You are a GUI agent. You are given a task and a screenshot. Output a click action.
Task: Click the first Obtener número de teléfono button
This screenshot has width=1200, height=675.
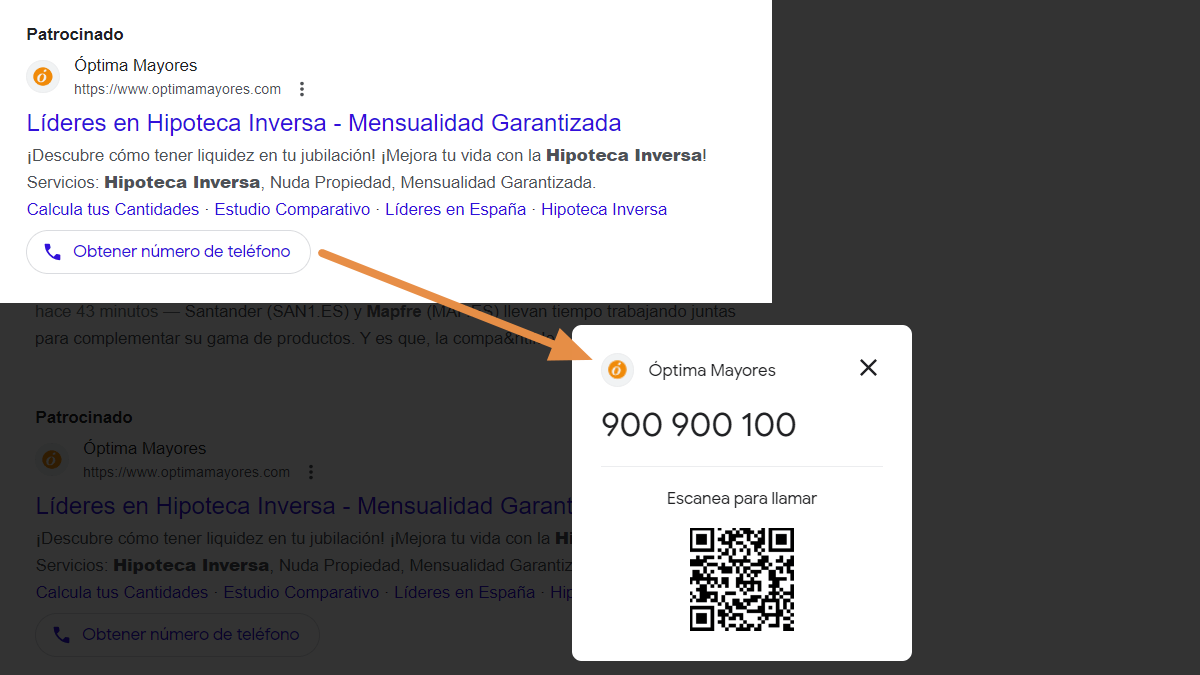(168, 251)
